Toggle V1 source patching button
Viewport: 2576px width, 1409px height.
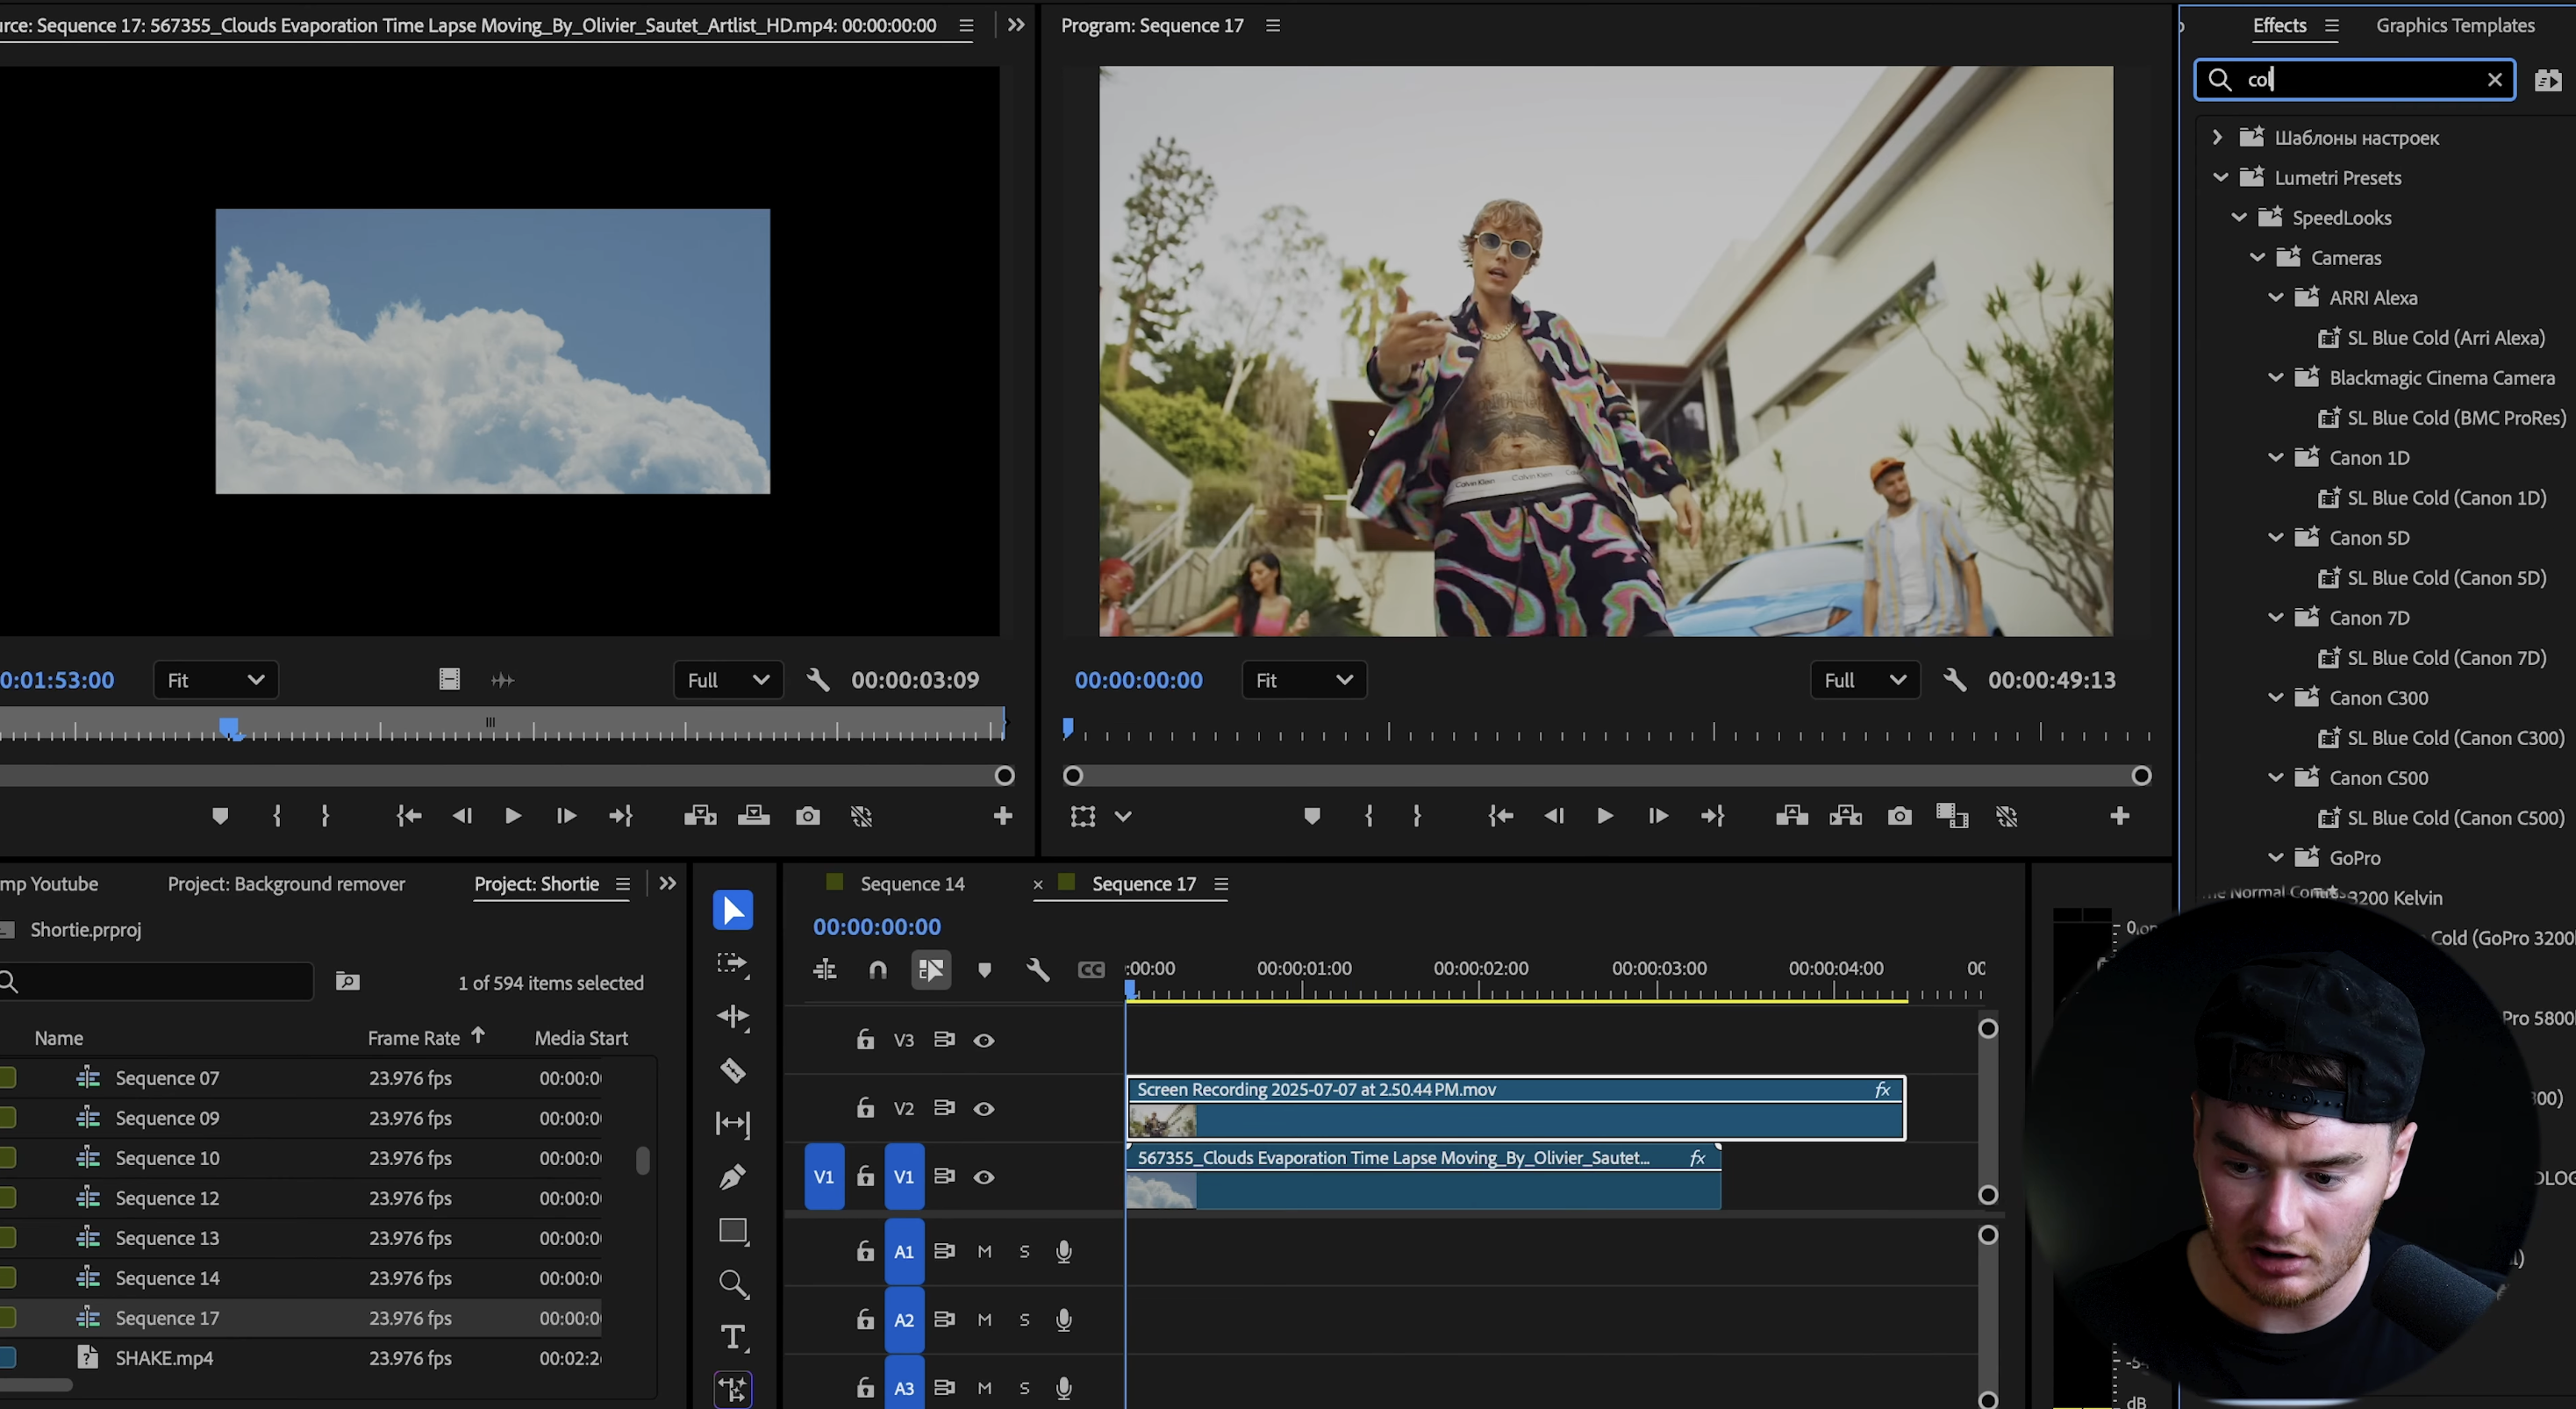pos(824,1177)
